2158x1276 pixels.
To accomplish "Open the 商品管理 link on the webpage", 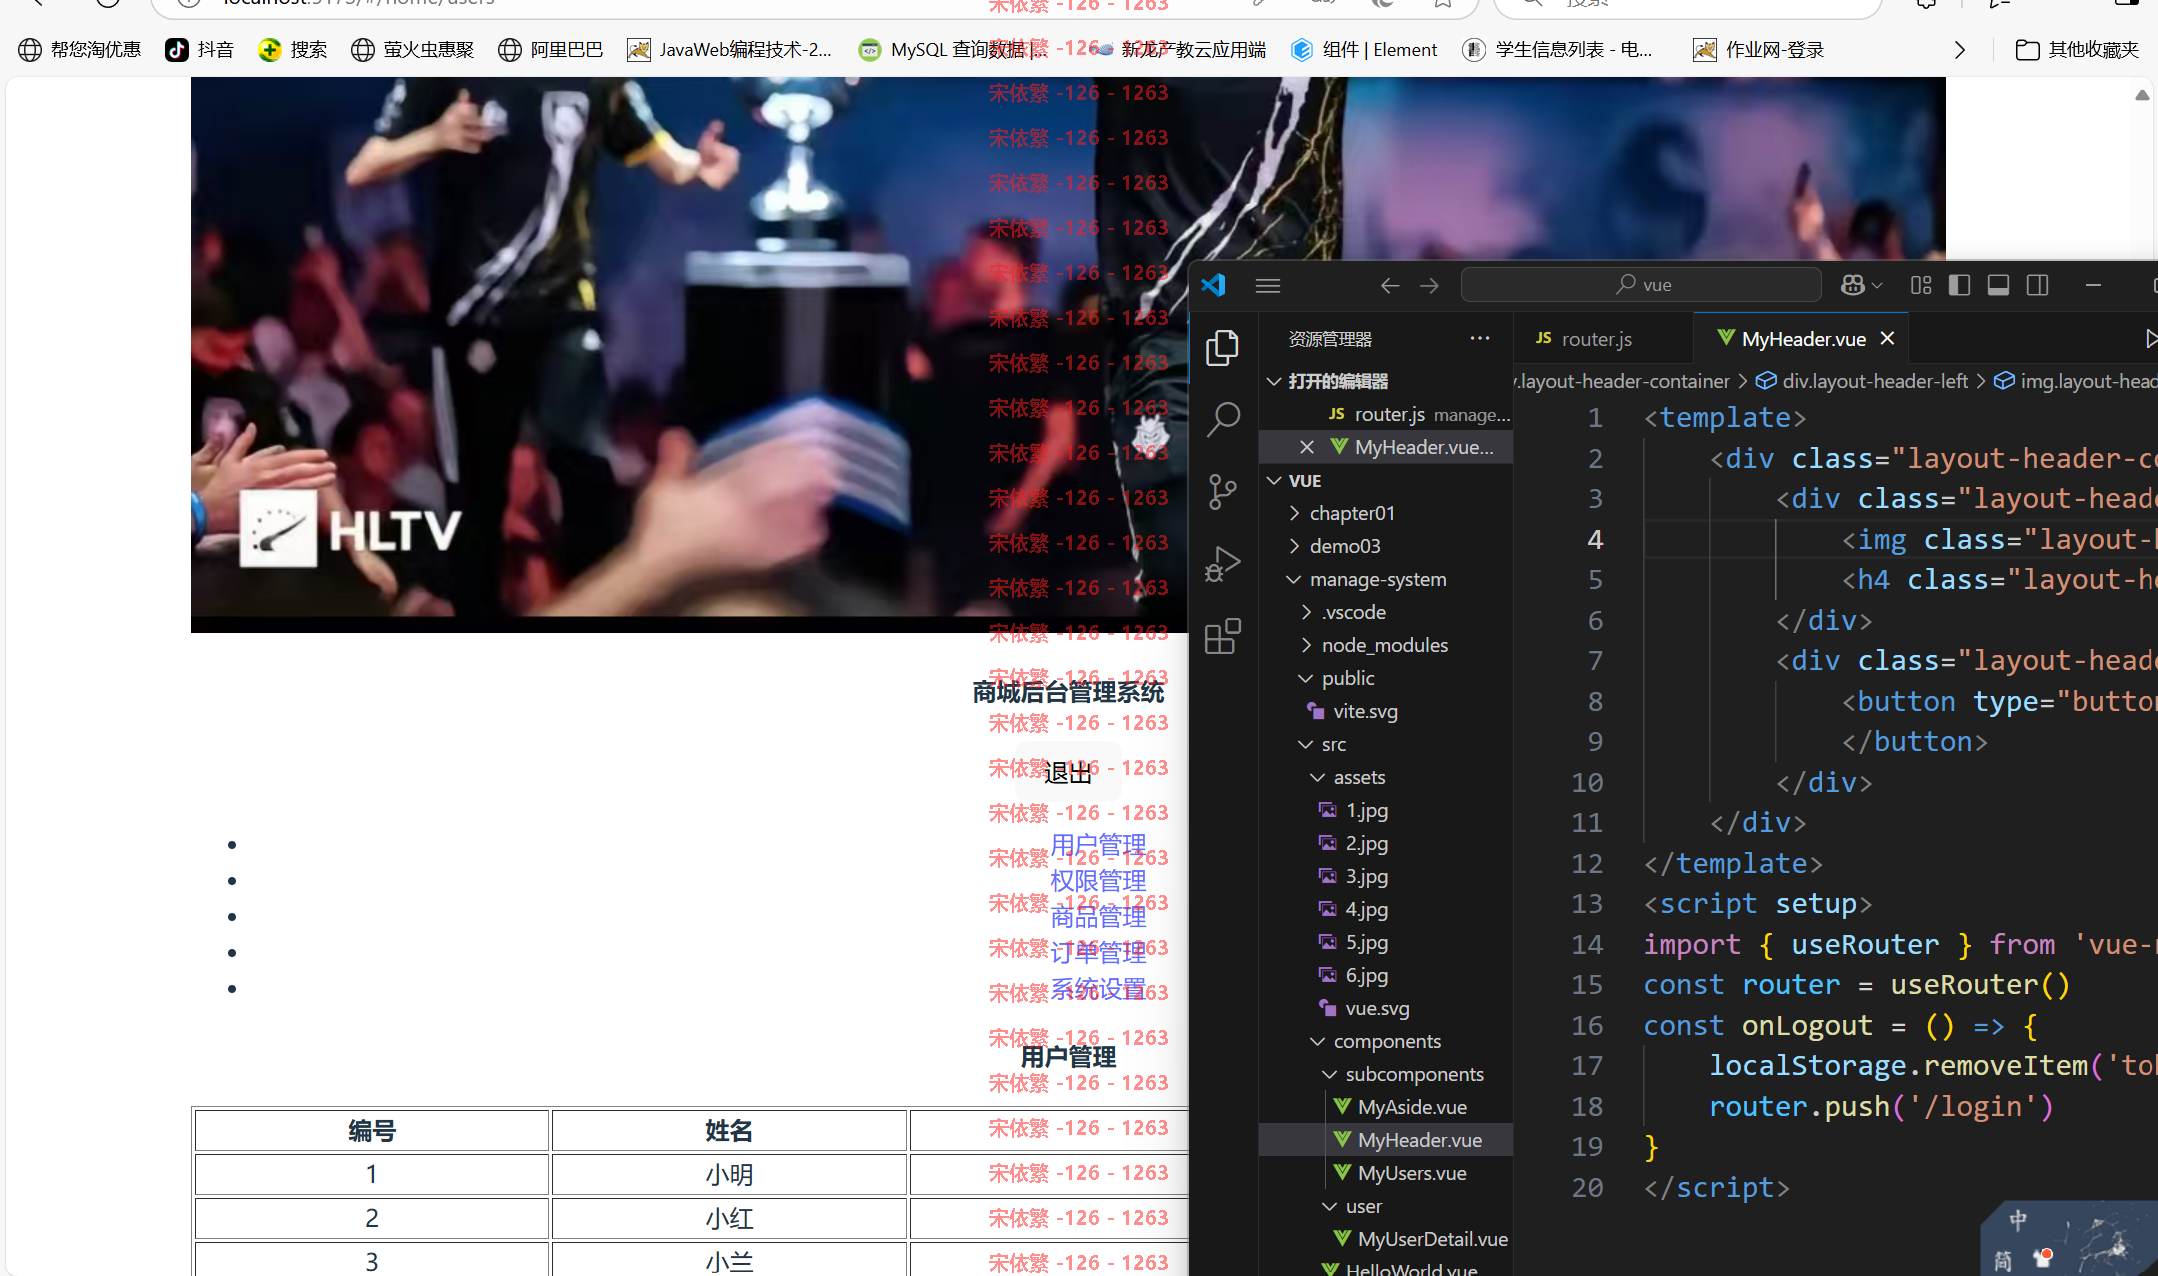I will (x=1098, y=917).
